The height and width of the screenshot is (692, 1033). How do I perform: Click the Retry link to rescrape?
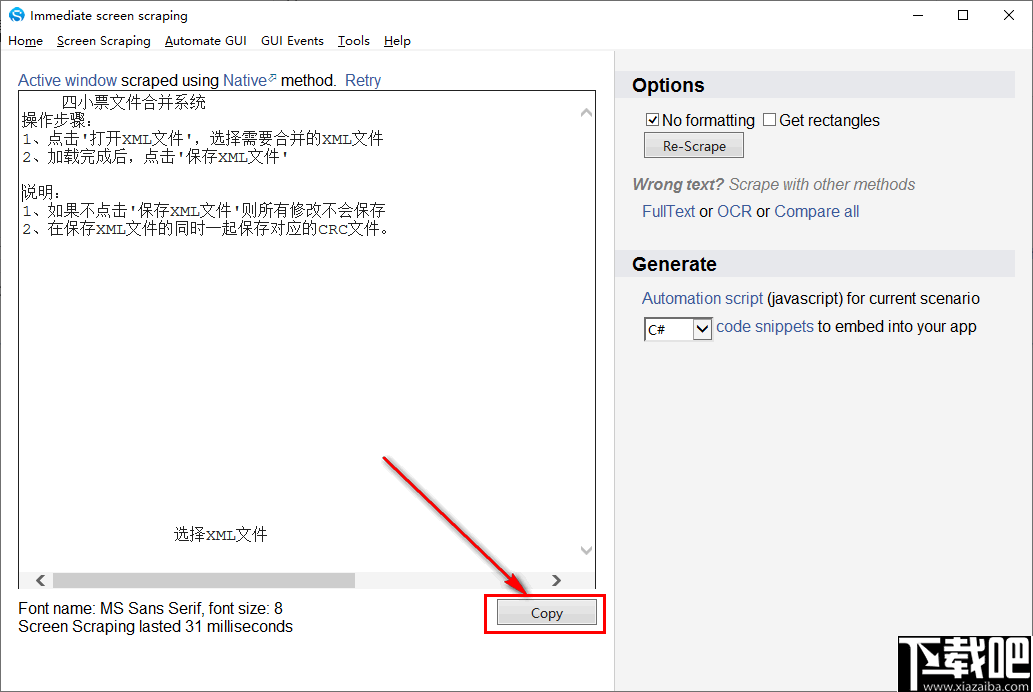pyautogui.click(x=362, y=80)
